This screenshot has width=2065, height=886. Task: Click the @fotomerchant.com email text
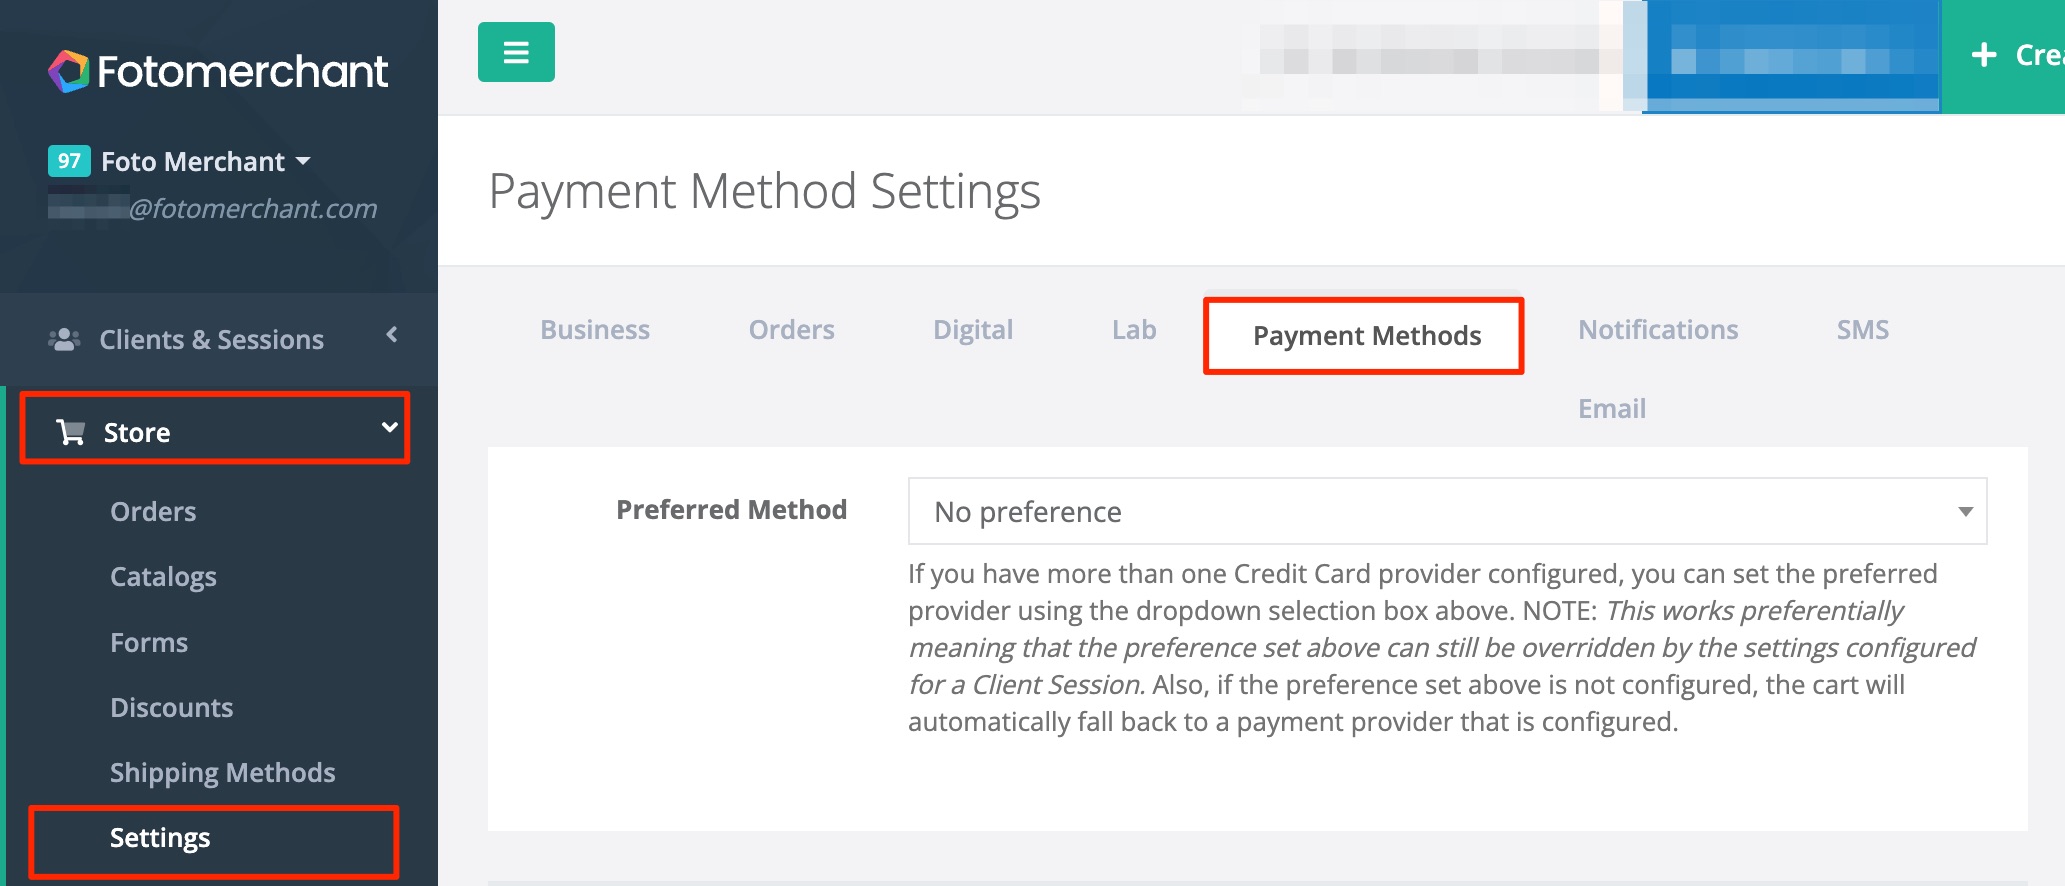[253, 208]
